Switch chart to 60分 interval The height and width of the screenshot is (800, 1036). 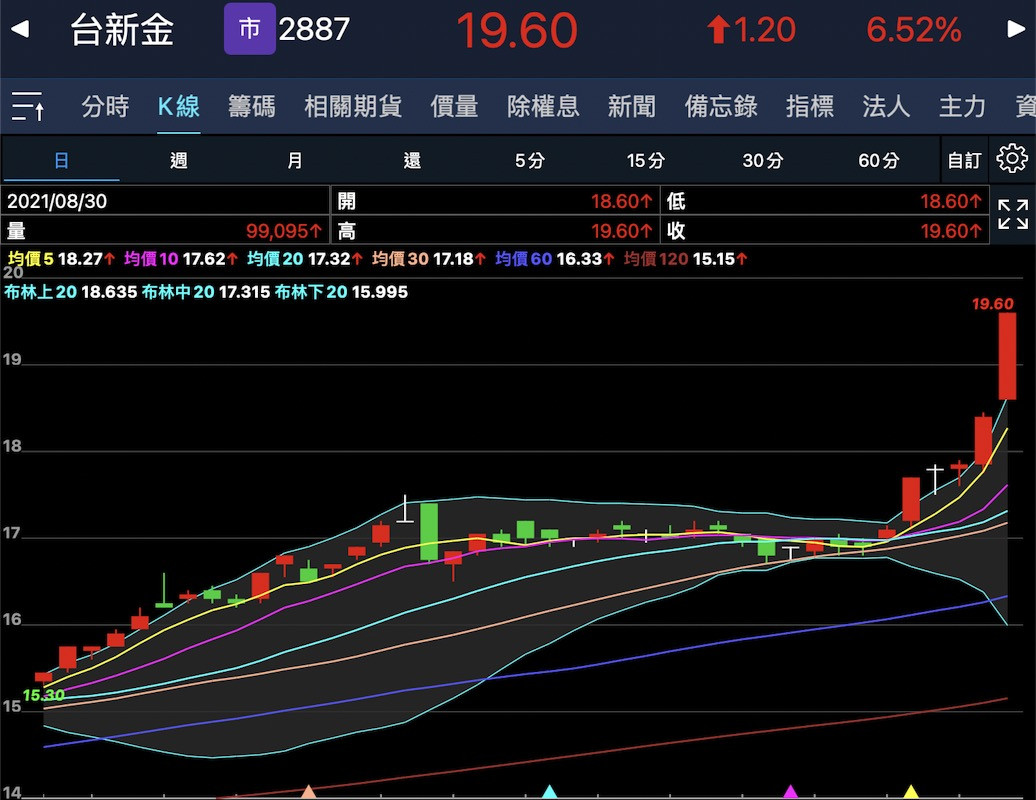point(879,160)
